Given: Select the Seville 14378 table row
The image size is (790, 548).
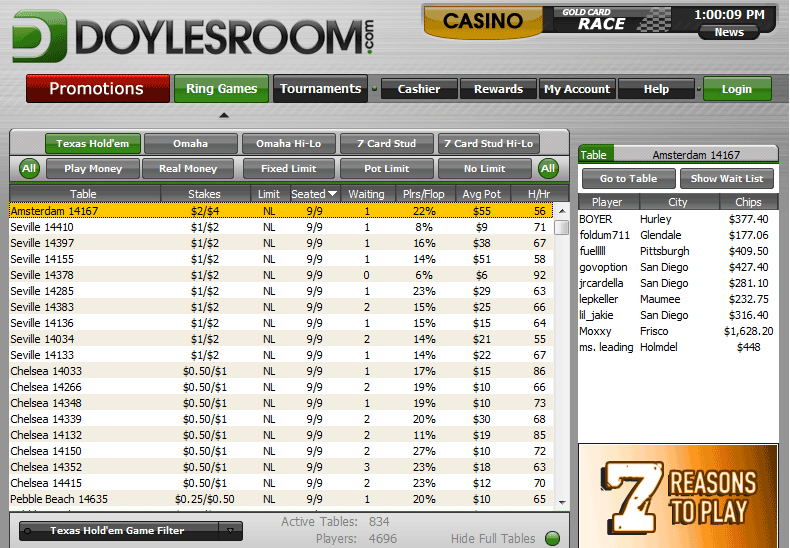Looking at the screenshot, I should 281,275.
